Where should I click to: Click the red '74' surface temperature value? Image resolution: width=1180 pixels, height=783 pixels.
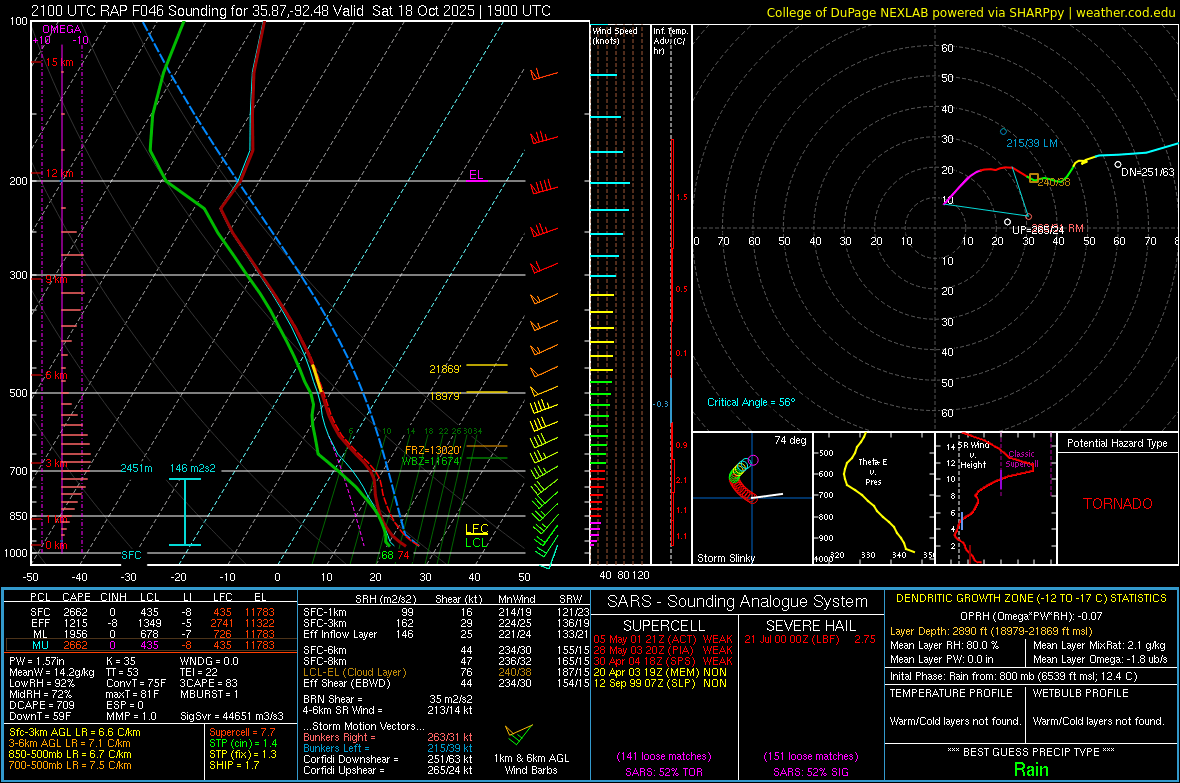[x=403, y=555]
